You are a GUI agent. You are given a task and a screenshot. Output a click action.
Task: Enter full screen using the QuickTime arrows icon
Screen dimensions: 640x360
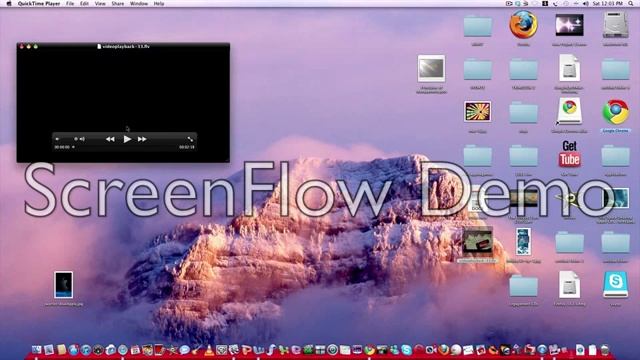pos(191,139)
